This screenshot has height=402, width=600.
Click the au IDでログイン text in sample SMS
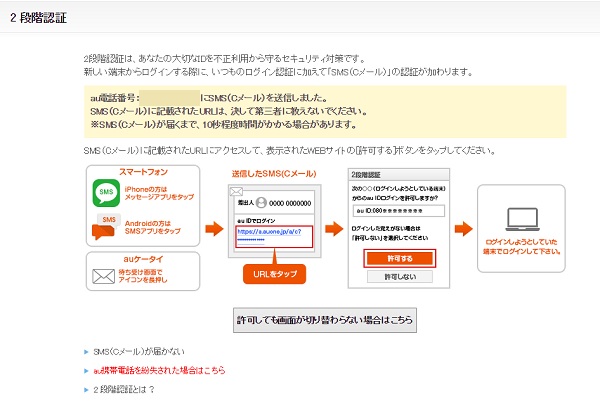click(x=256, y=221)
